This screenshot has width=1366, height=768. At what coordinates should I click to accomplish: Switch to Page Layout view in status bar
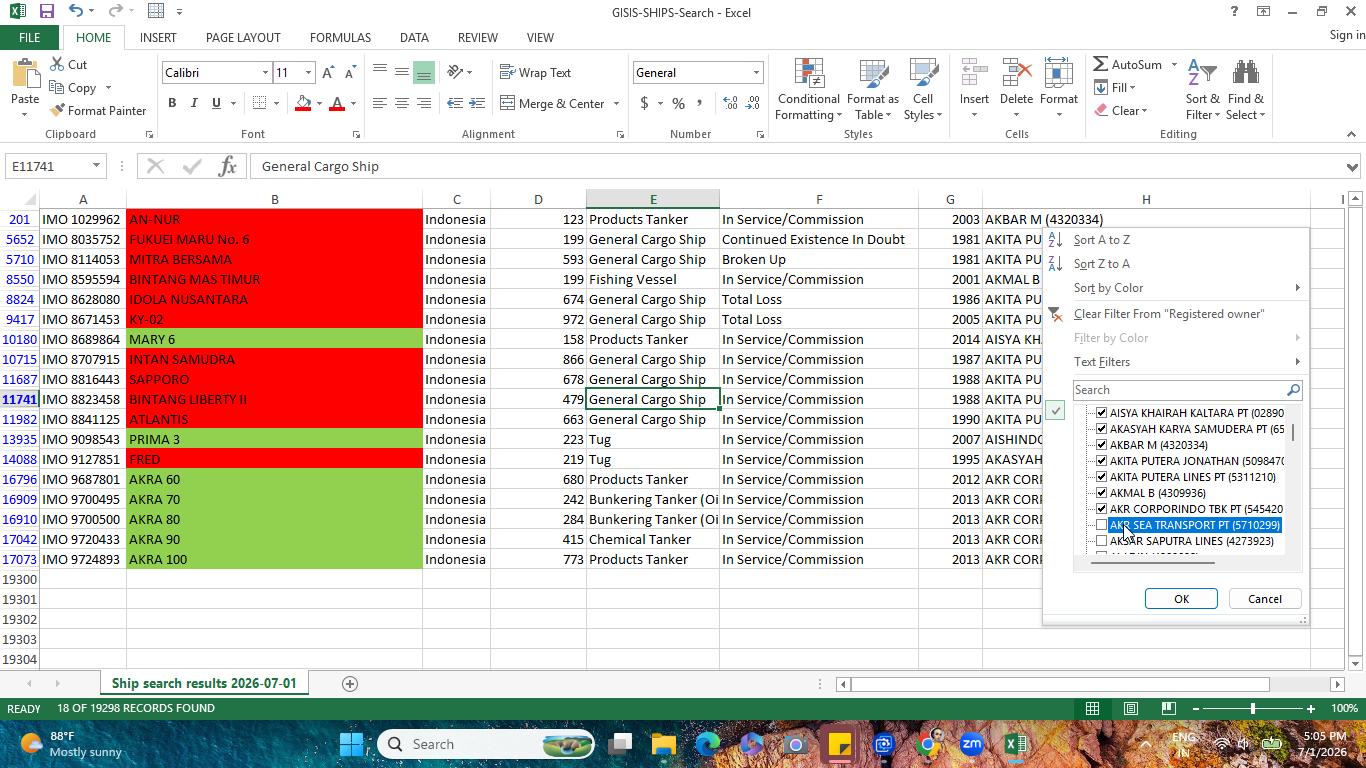(x=1130, y=708)
